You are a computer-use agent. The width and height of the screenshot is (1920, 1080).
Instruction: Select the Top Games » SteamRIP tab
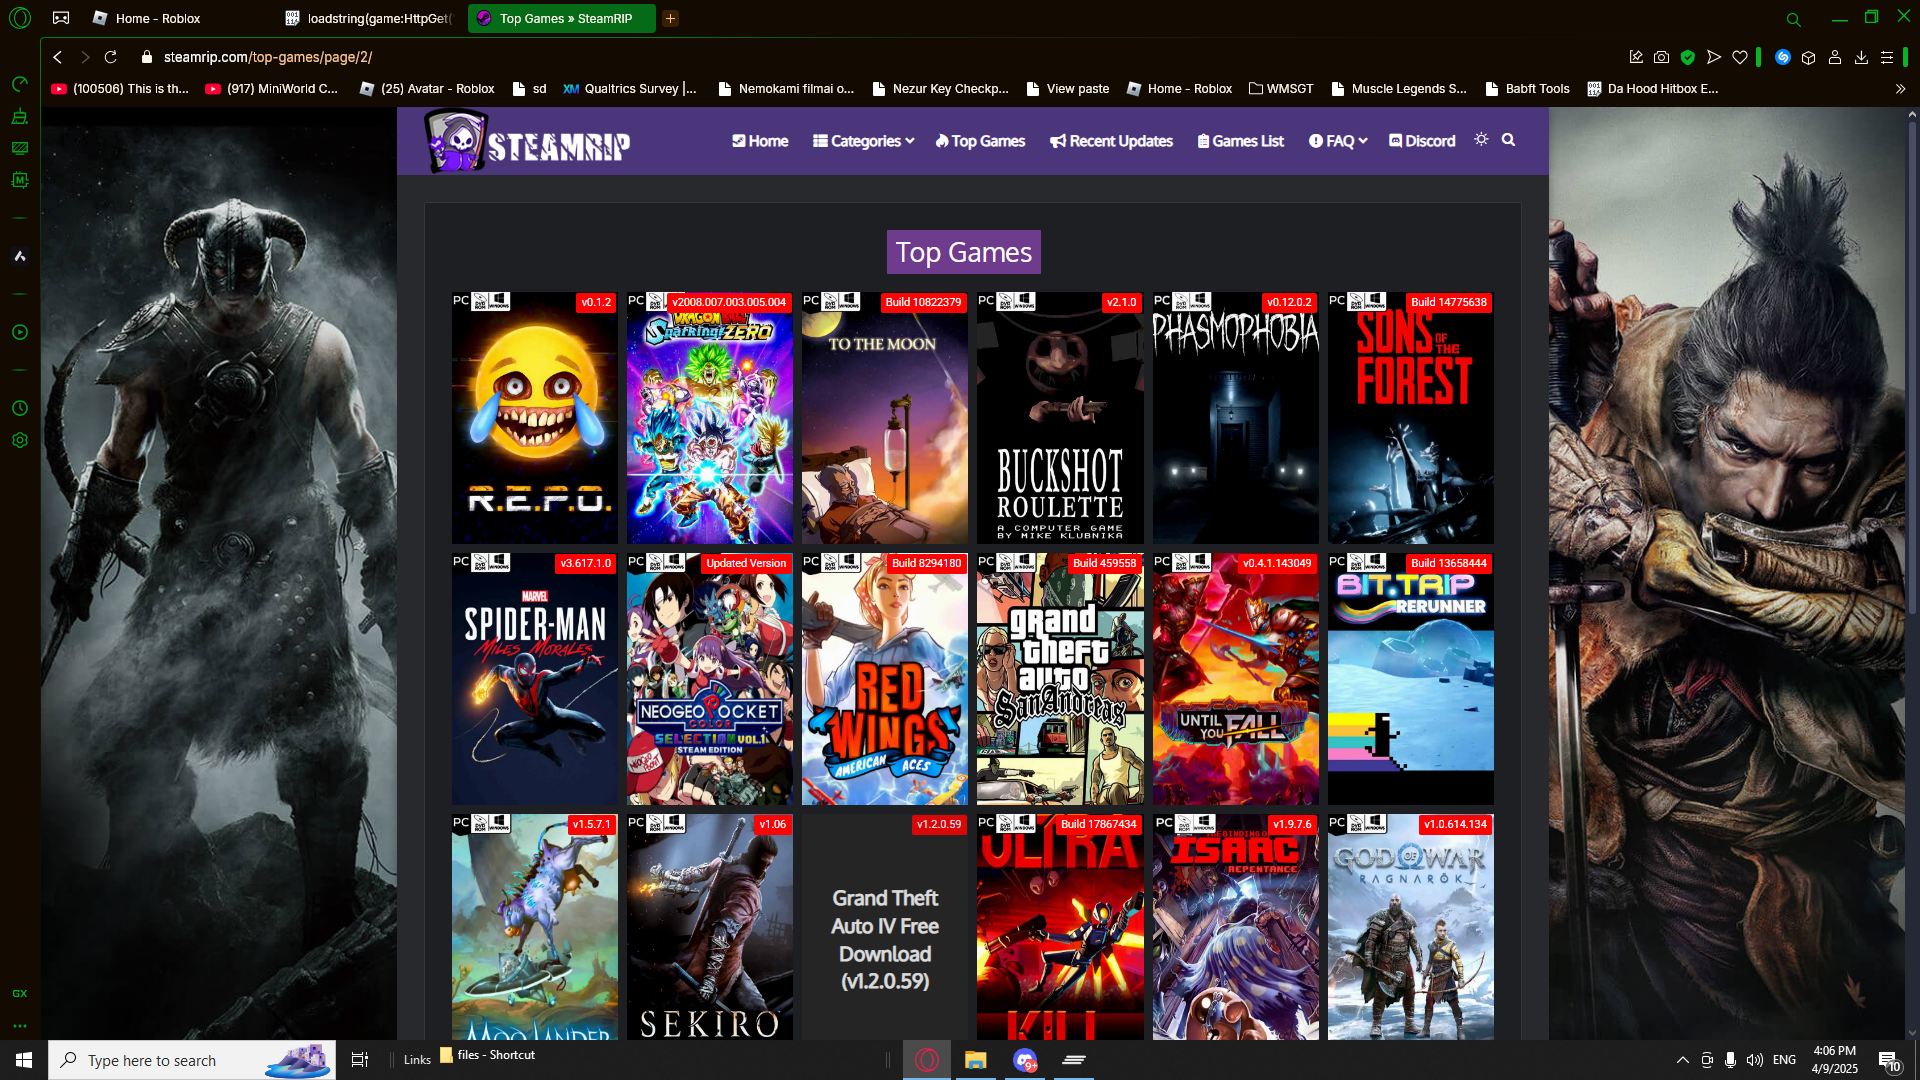pos(561,18)
